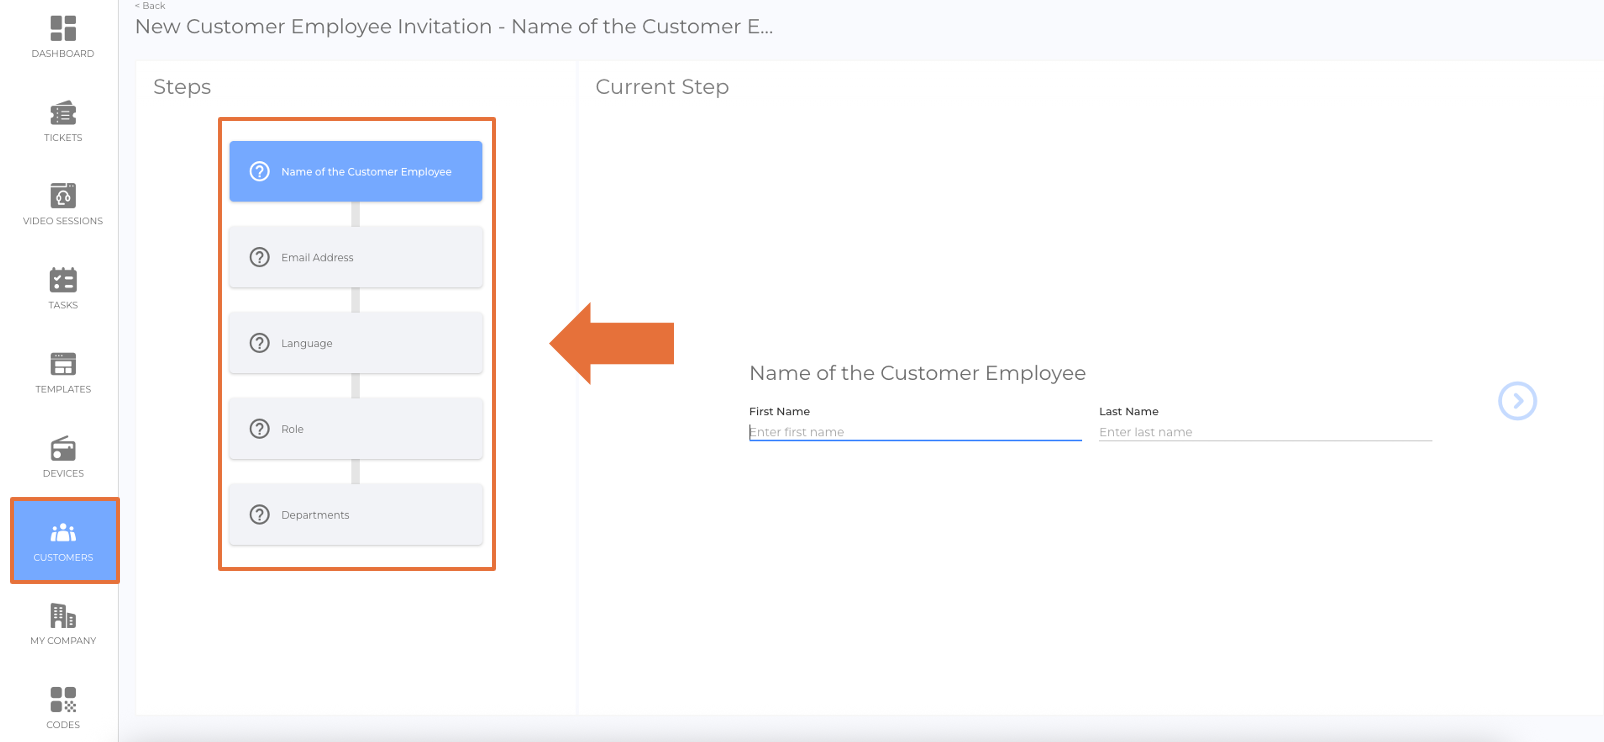
Task: Focus the First Name input field
Action: click(x=914, y=432)
